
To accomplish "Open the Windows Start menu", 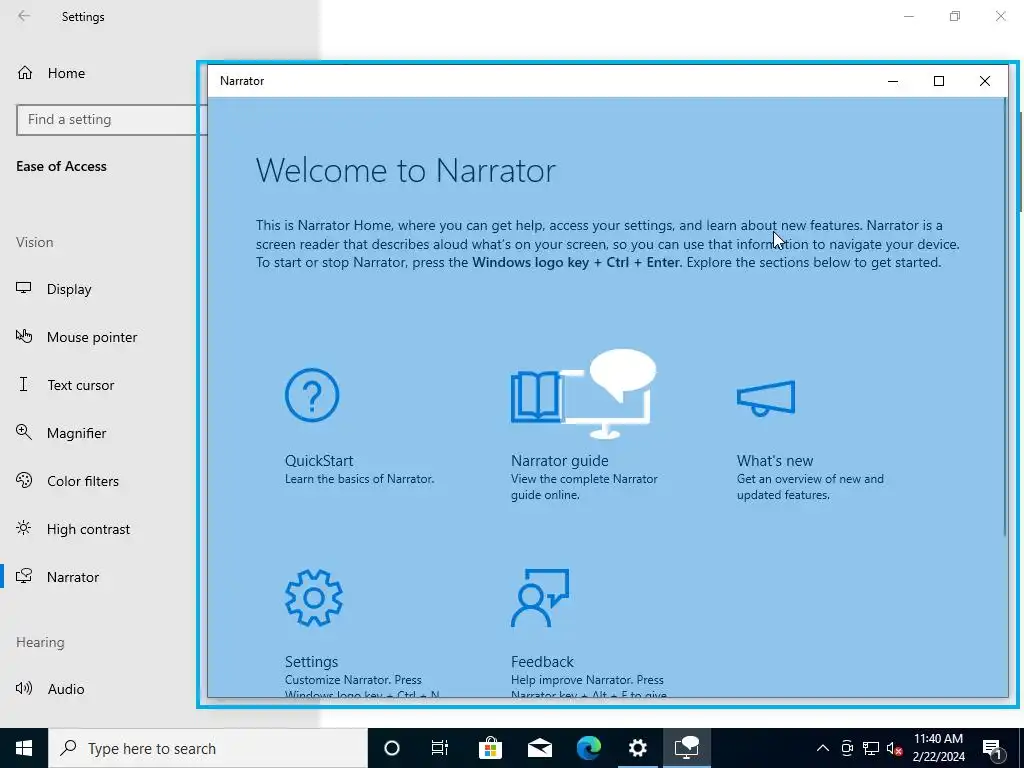I will pyautogui.click(x=24, y=748).
